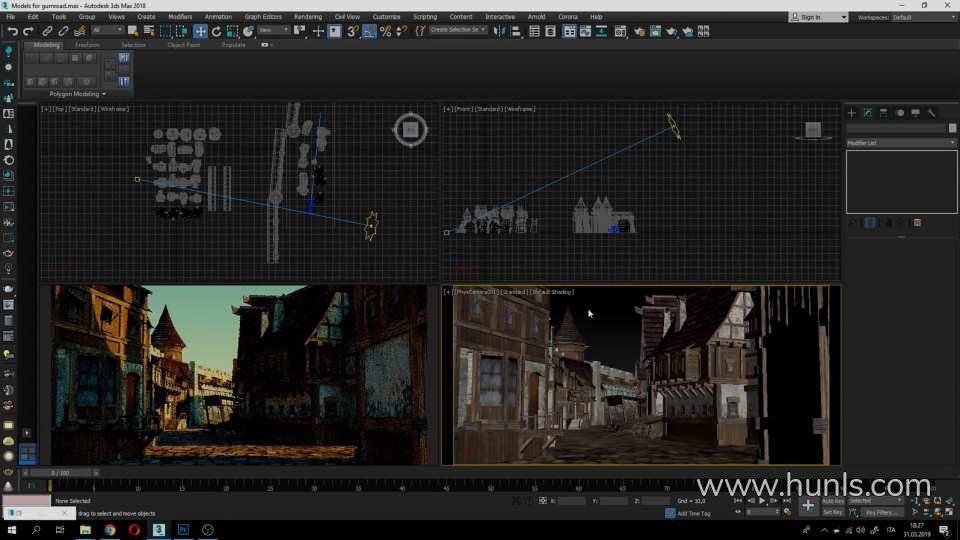This screenshot has height=540, width=960.
Task: Click the Select and Place tool
Action: click(x=248, y=31)
